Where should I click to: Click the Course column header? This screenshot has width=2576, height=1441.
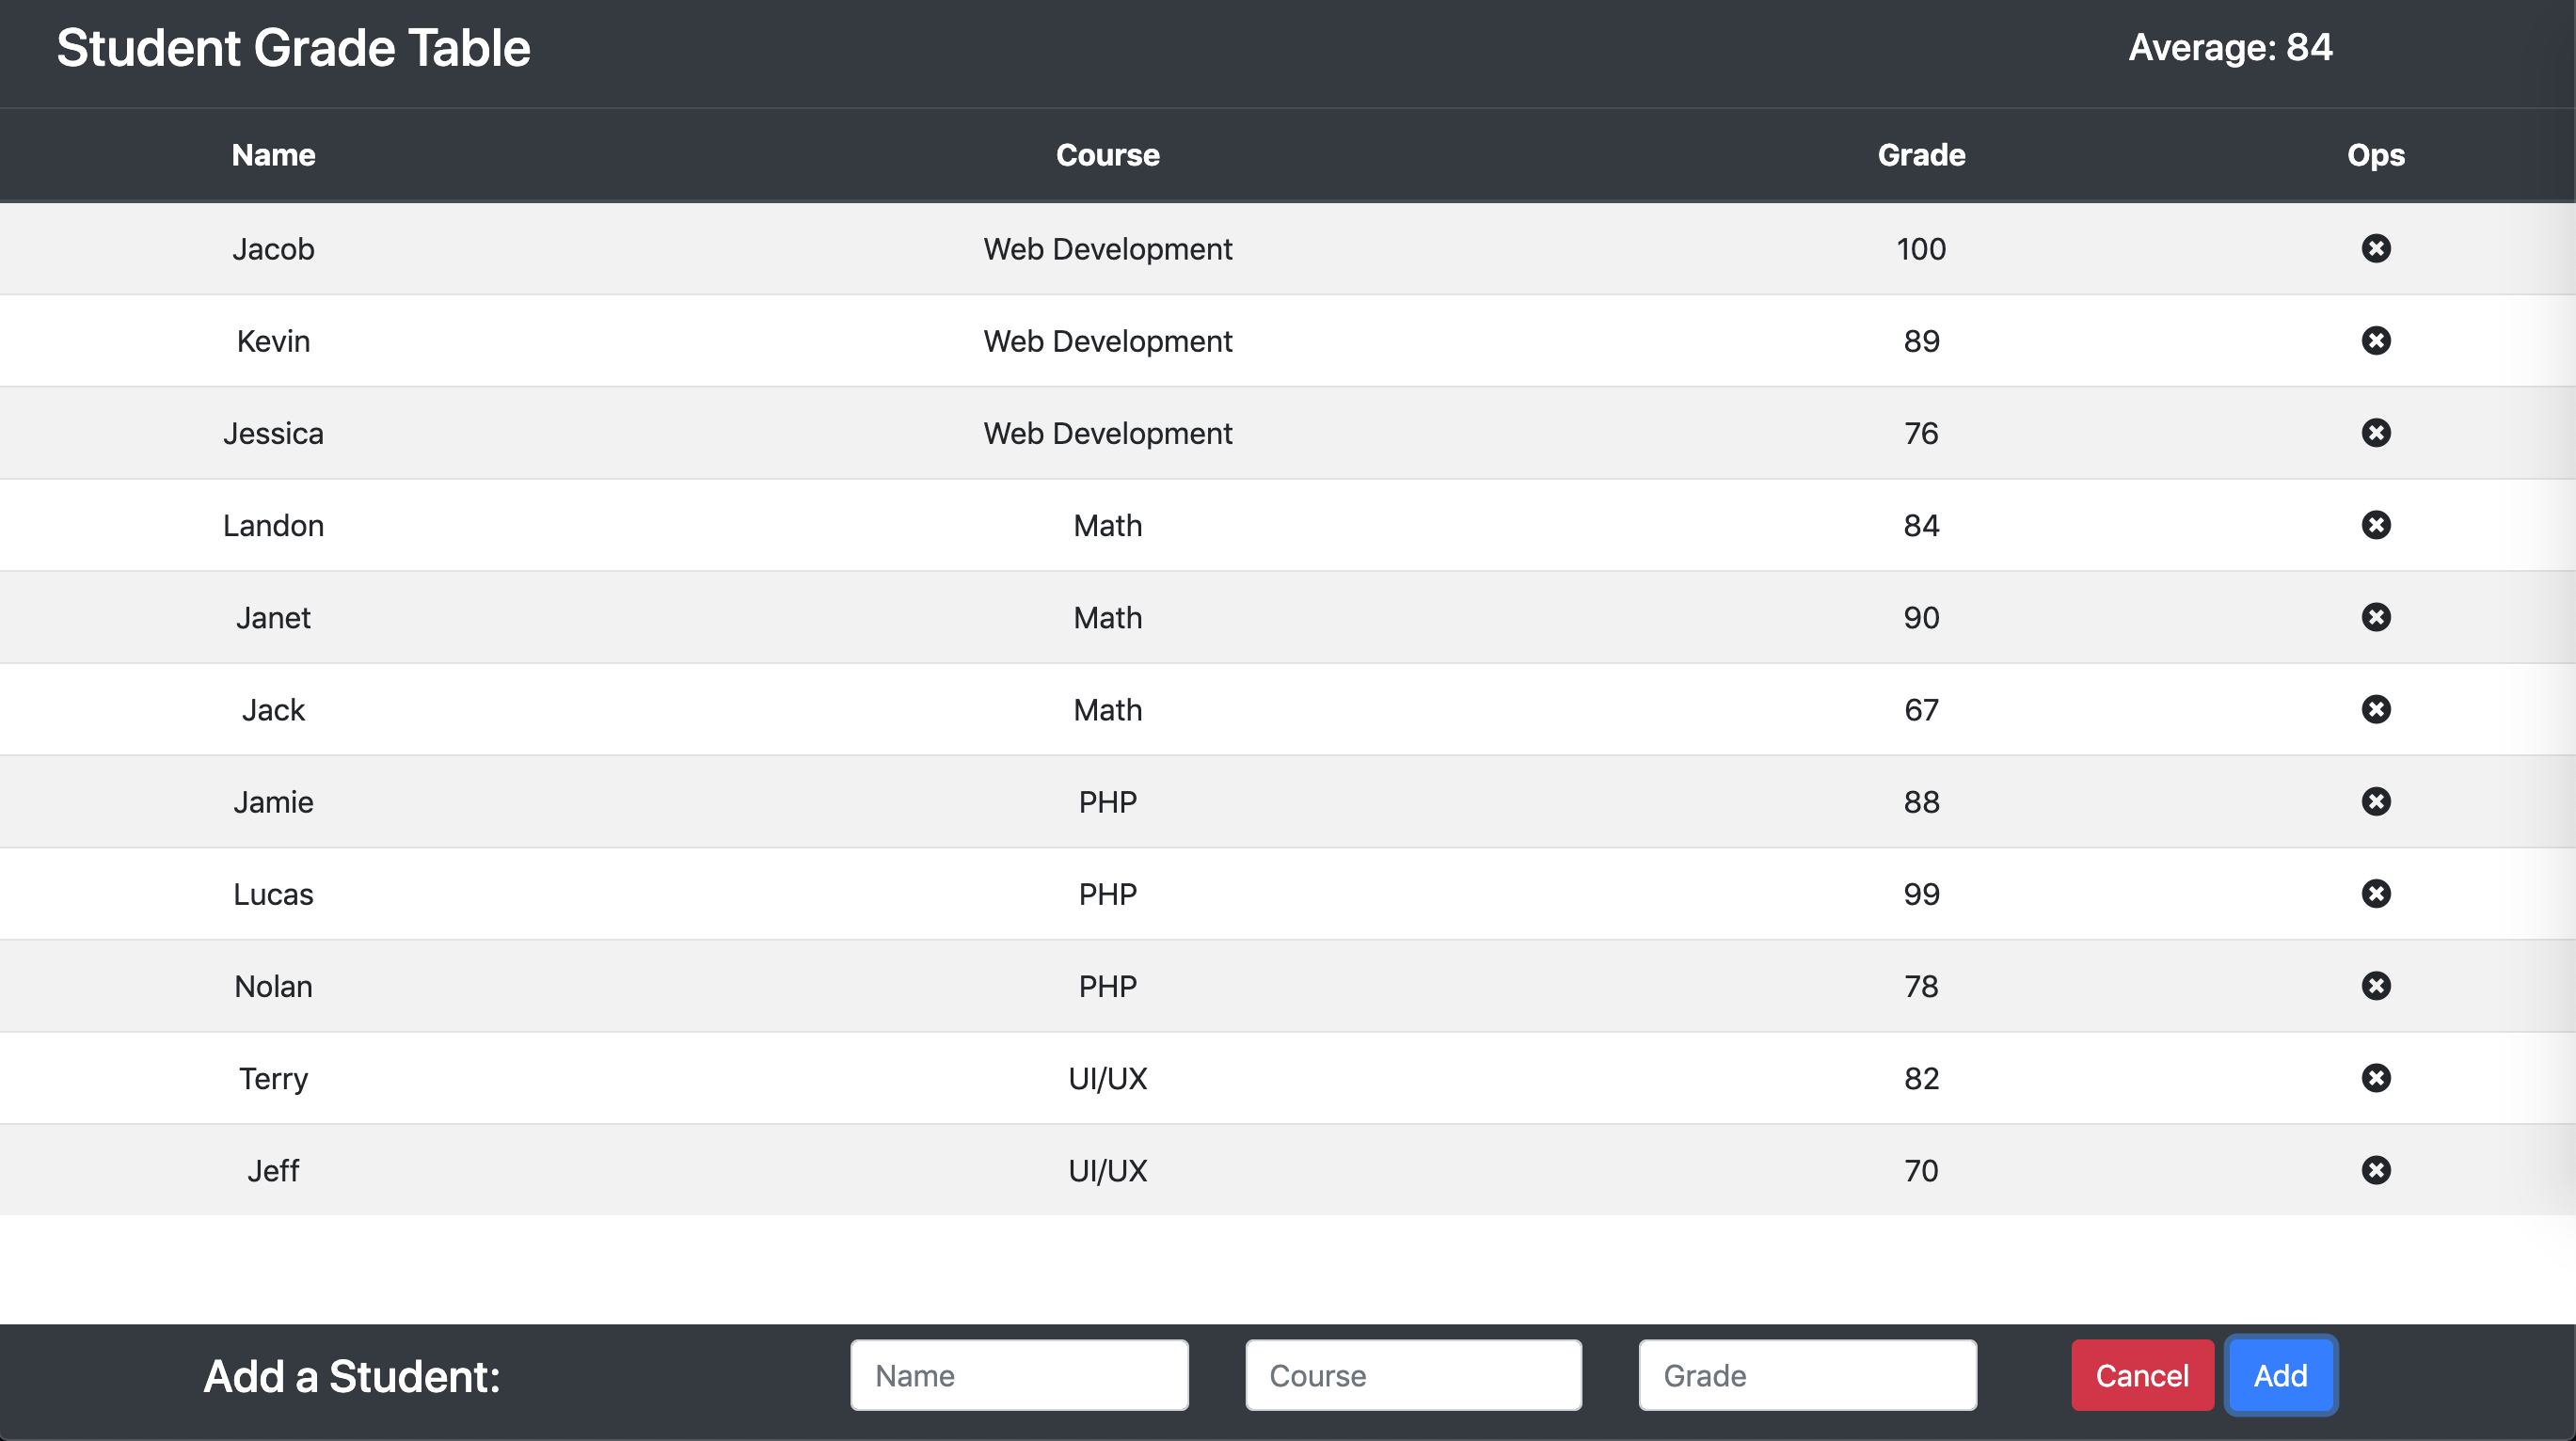click(x=1107, y=155)
